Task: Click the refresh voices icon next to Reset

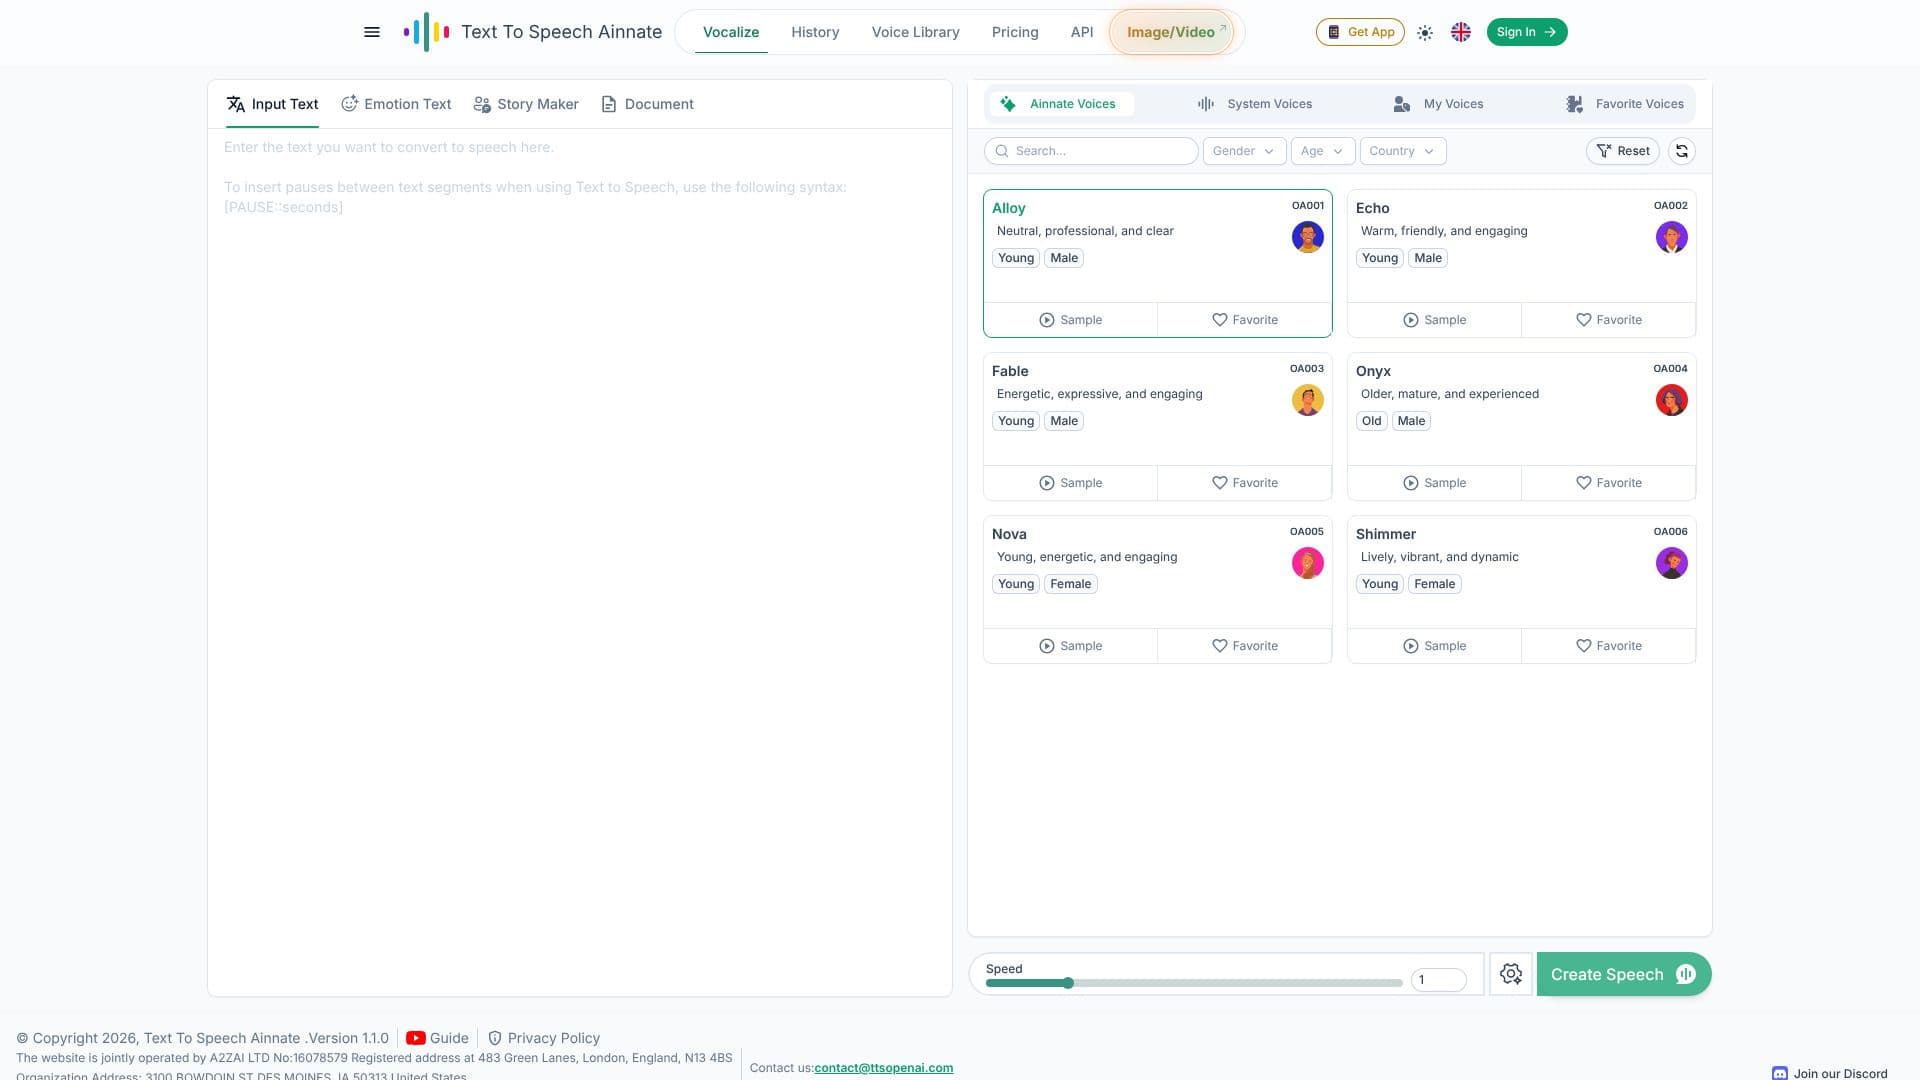Action: 1682,151
